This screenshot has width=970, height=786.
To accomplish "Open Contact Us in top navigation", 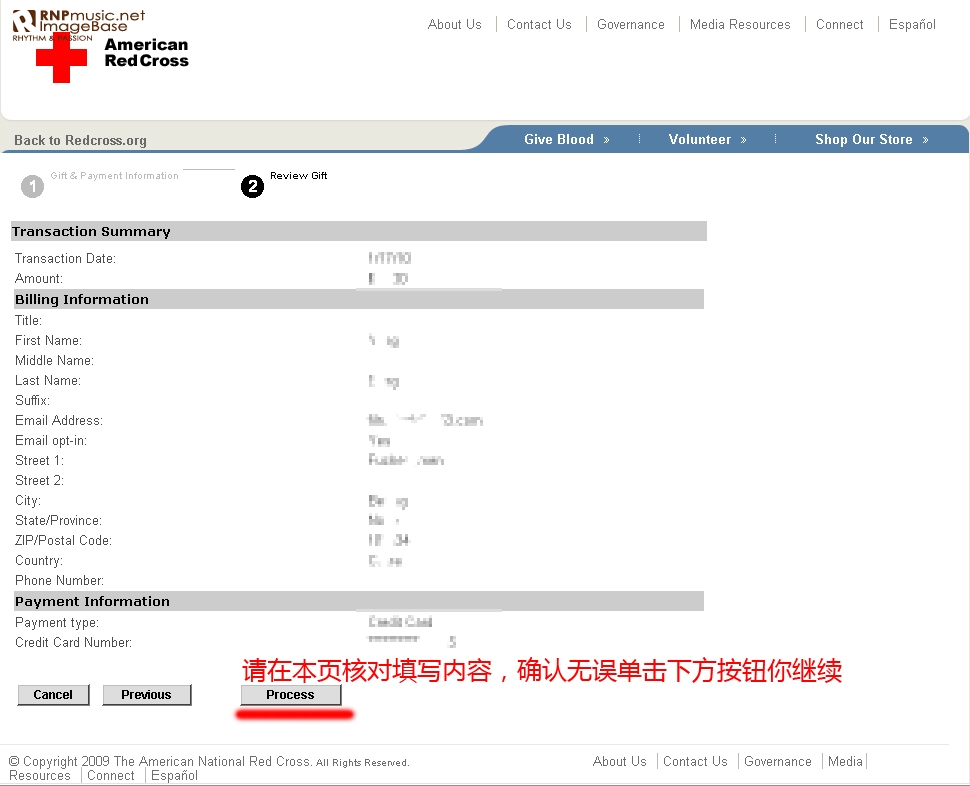I will (x=539, y=24).
